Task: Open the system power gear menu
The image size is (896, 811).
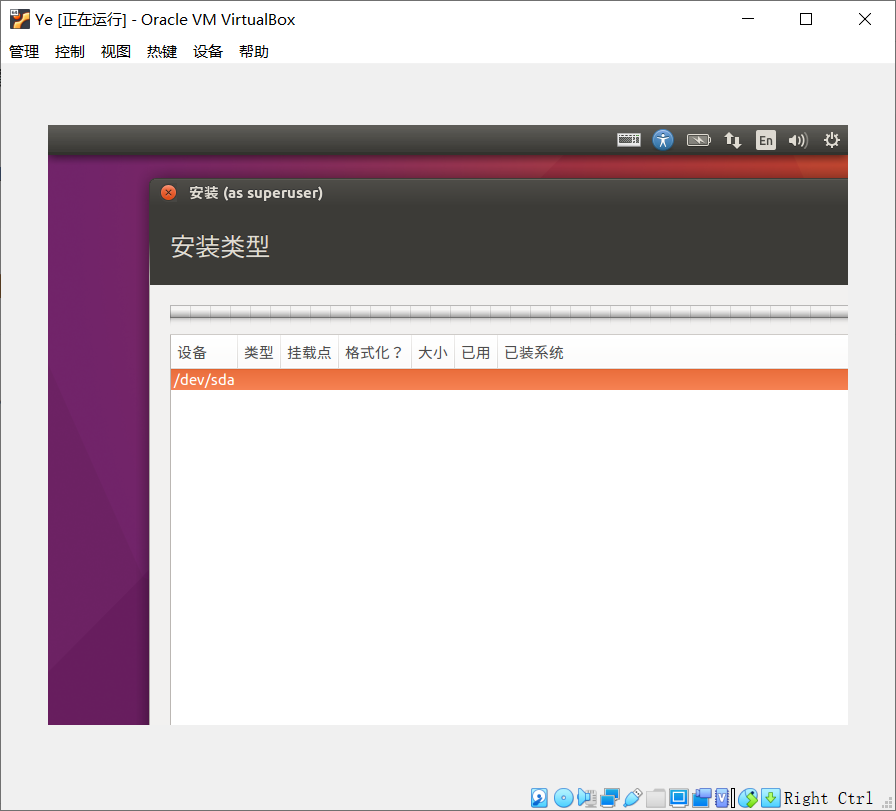Action: coord(831,140)
